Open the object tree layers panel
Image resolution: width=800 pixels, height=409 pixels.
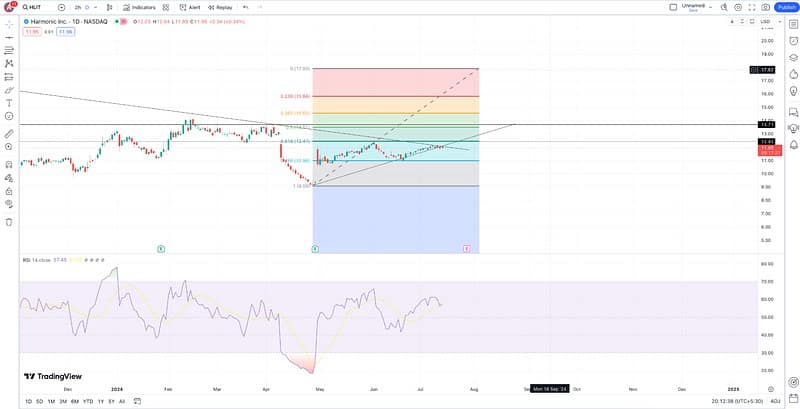pos(793,58)
